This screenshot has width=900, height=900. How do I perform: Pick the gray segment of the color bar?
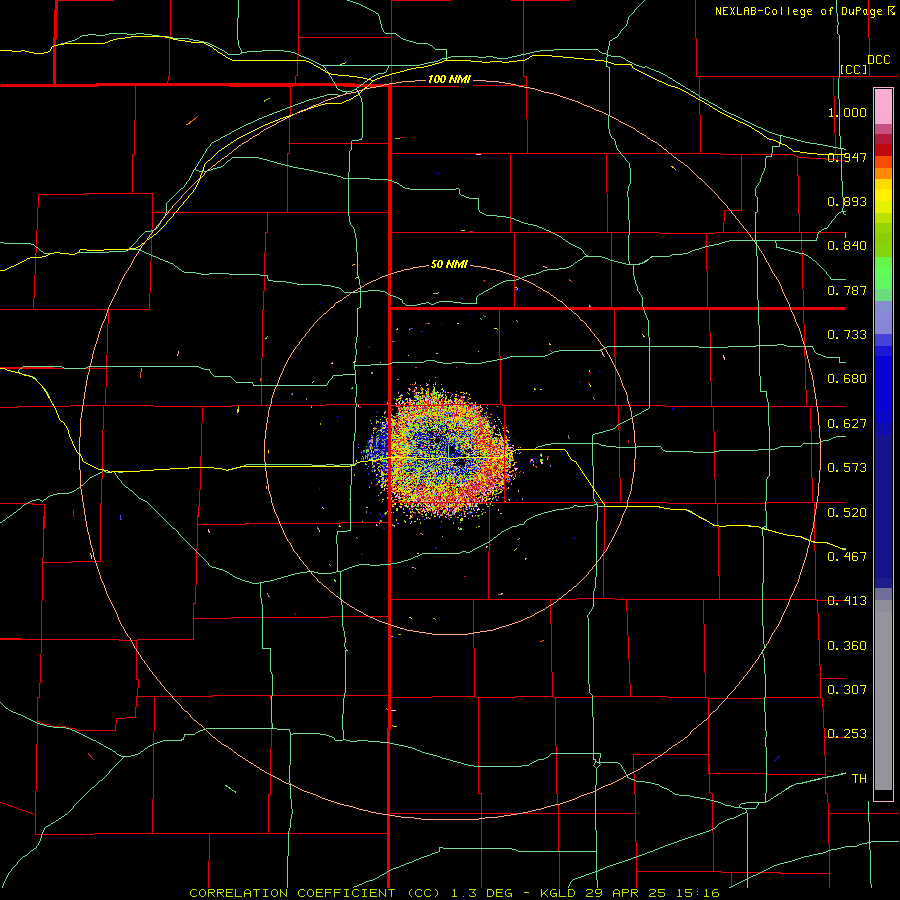click(883, 695)
